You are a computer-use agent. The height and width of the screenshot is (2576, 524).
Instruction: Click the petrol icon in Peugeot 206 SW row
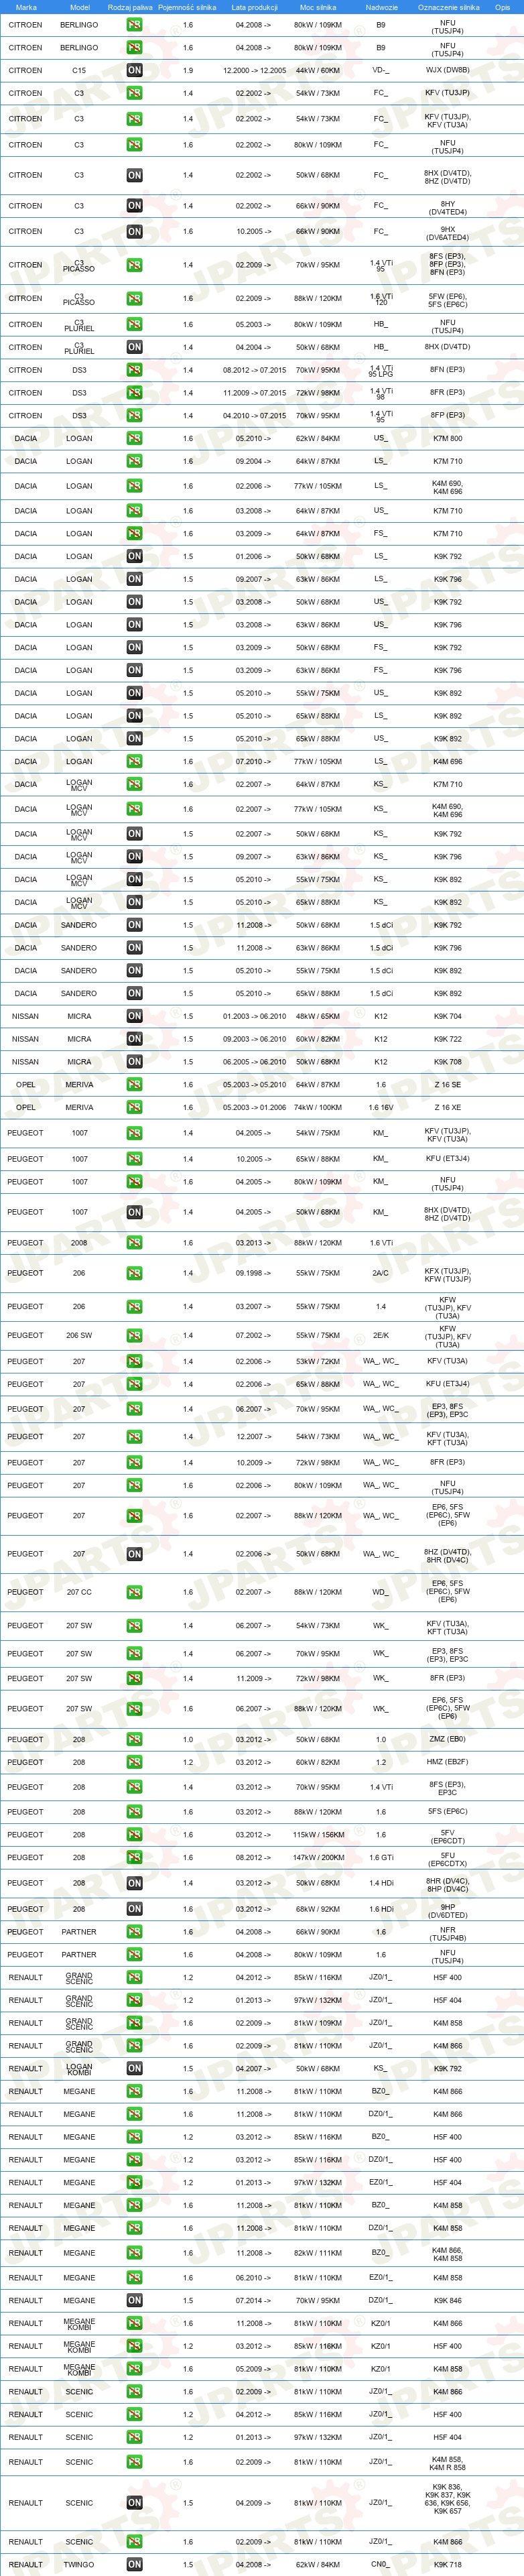click(x=134, y=1335)
